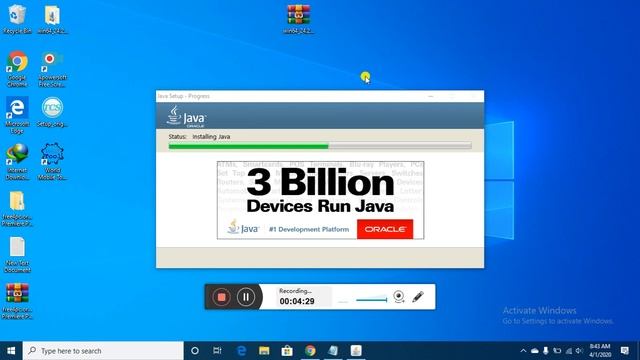Click the Java Setup - Progress title bar

click(320, 96)
